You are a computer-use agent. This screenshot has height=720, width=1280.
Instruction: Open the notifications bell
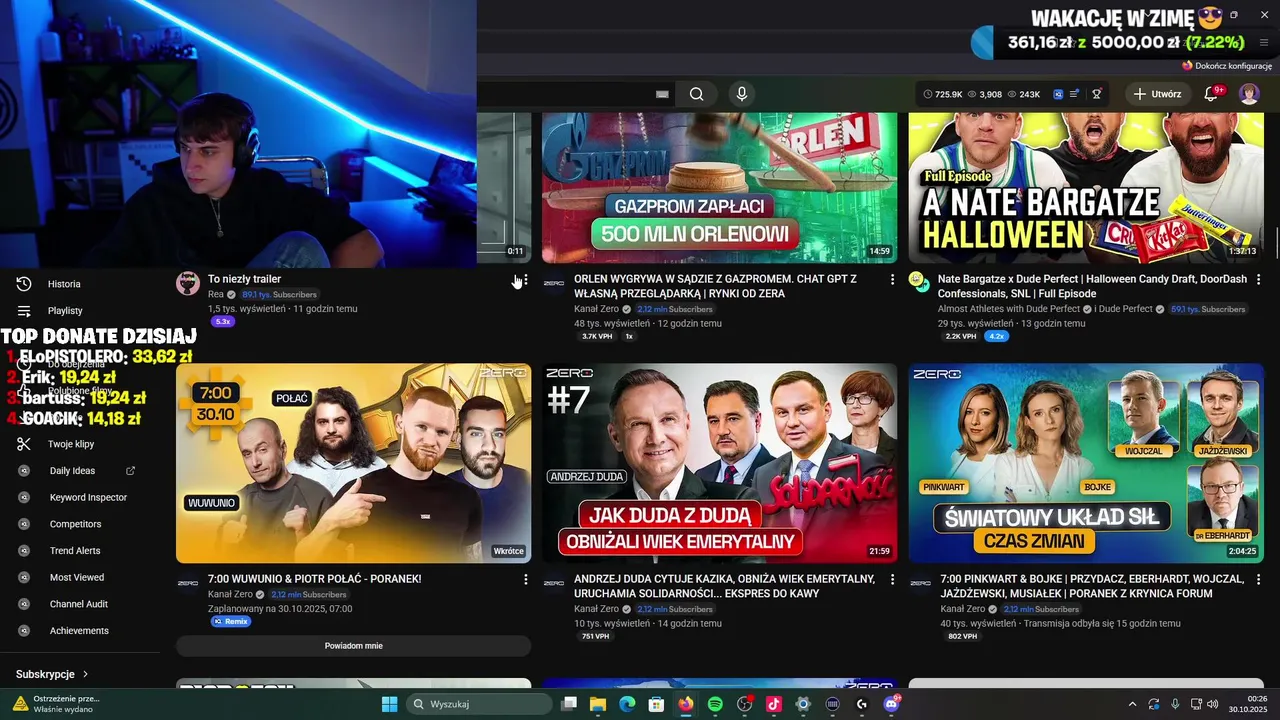click(1210, 94)
